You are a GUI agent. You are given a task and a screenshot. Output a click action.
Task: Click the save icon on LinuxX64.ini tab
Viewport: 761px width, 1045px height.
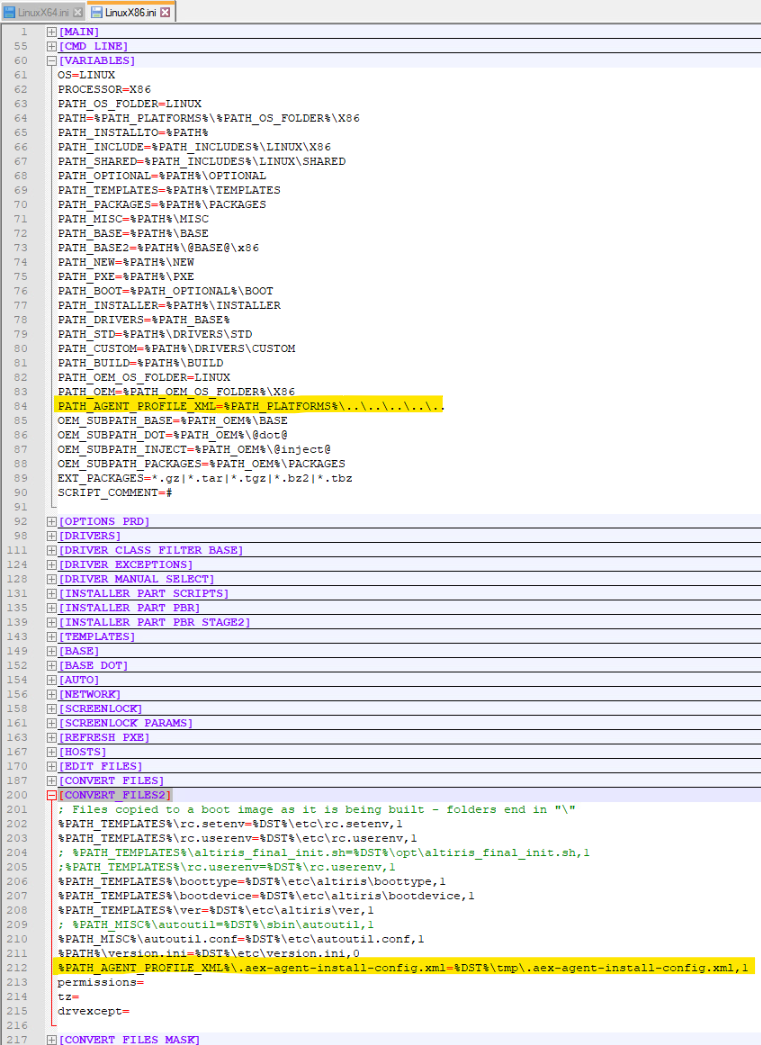(10, 12)
